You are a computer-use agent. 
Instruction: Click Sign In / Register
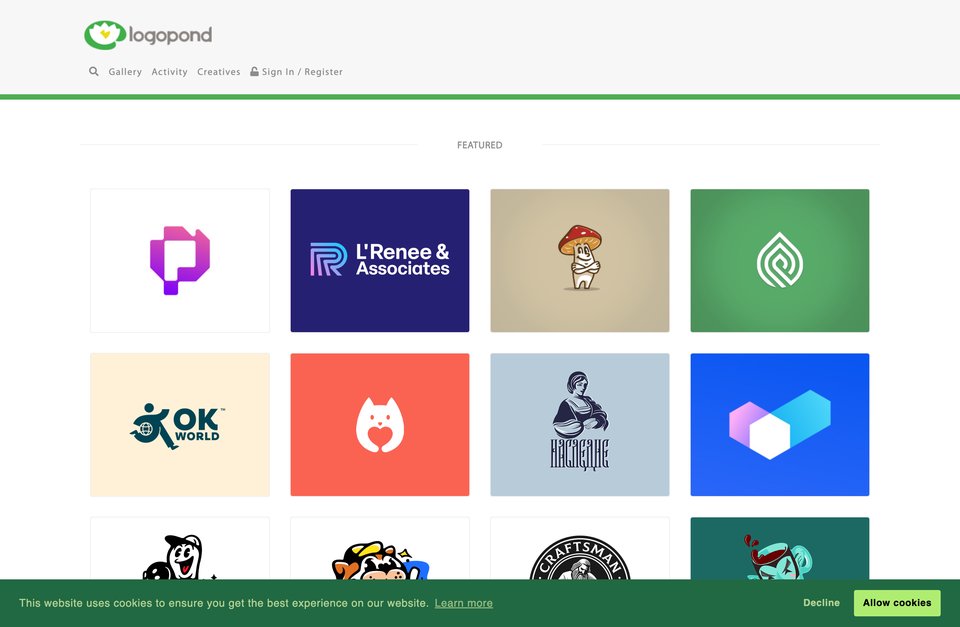coord(296,72)
